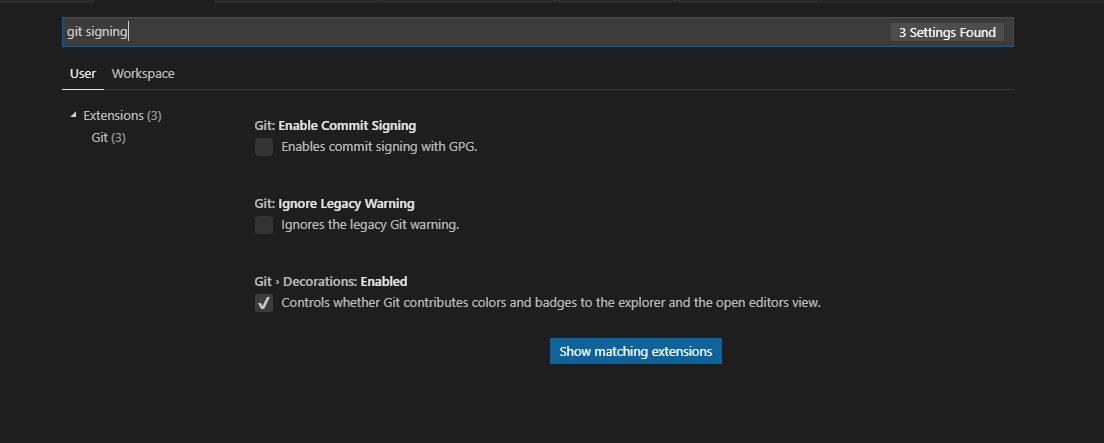Image resolution: width=1104 pixels, height=443 pixels.
Task: Select 'Git (3)' in the settings tree
Action: pyautogui.click(x=108, y=137)
